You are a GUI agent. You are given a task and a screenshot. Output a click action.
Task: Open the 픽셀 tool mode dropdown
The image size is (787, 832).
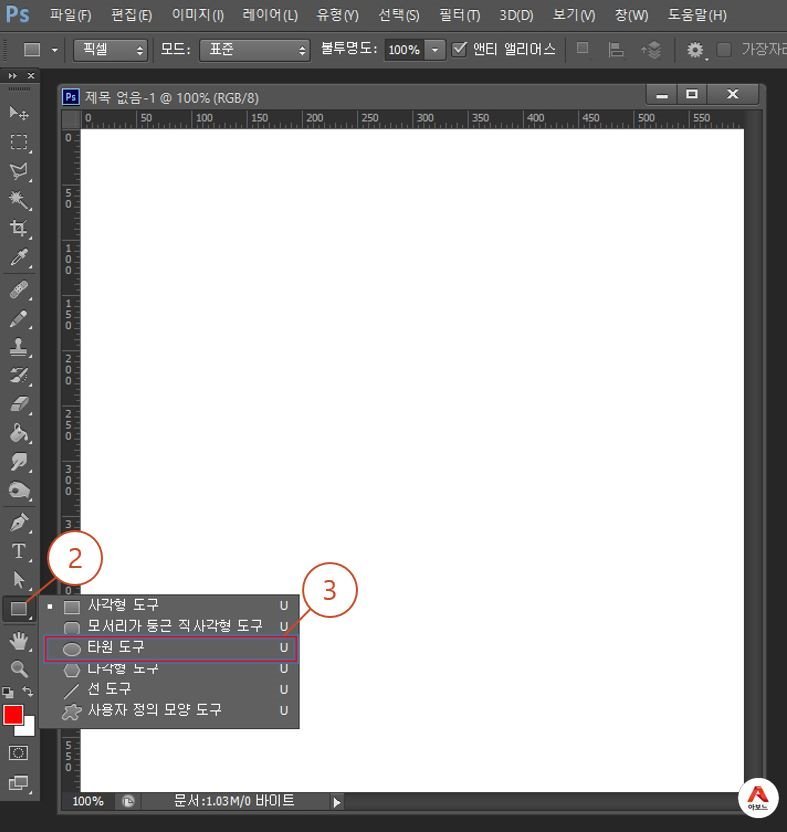[110, 50]
